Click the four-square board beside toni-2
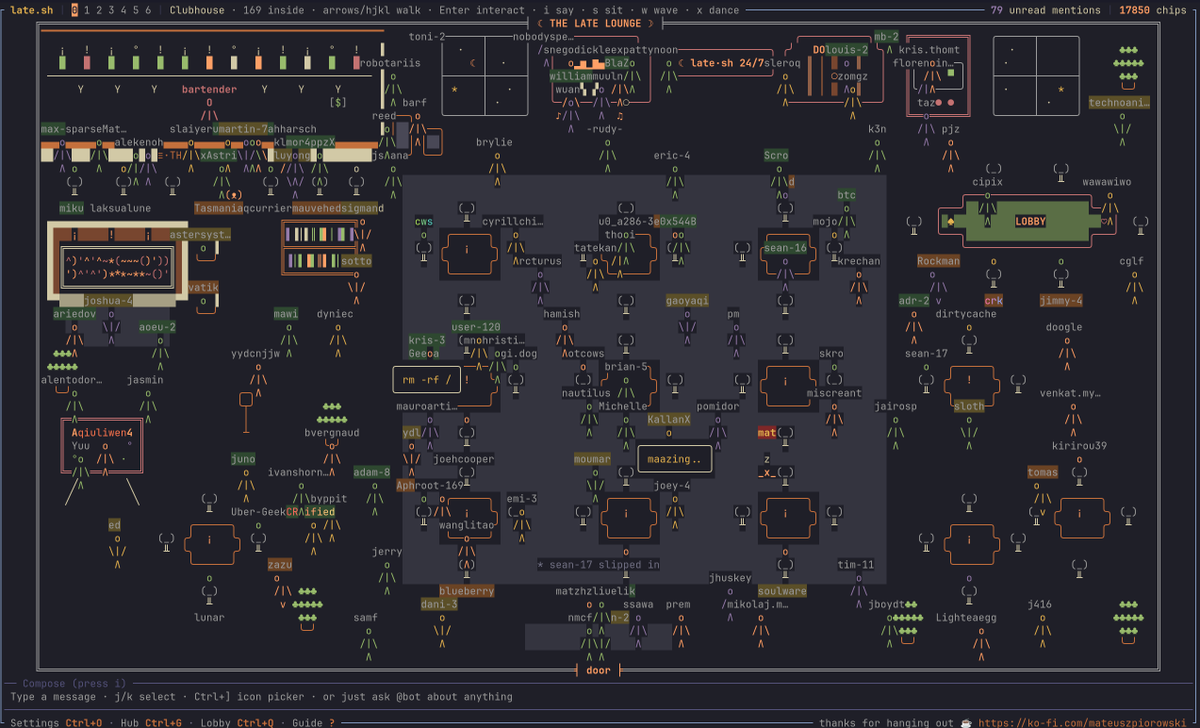This screenshot has height=728, width=1200. click(485, 75)
